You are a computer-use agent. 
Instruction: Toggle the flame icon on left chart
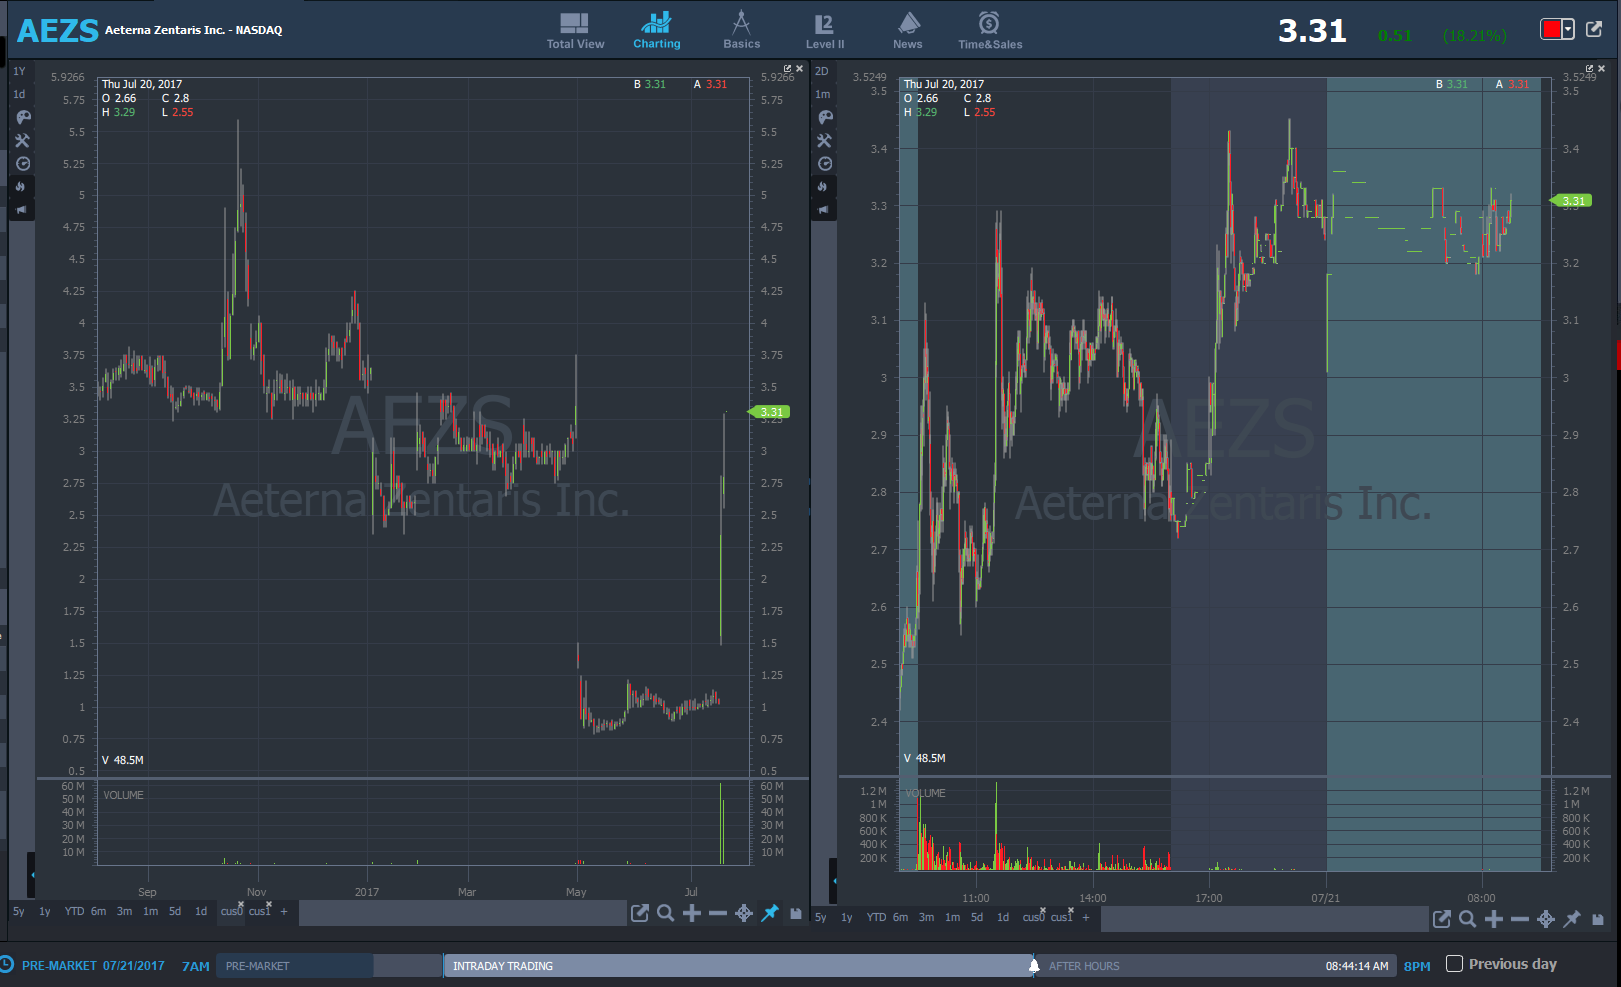21,187
